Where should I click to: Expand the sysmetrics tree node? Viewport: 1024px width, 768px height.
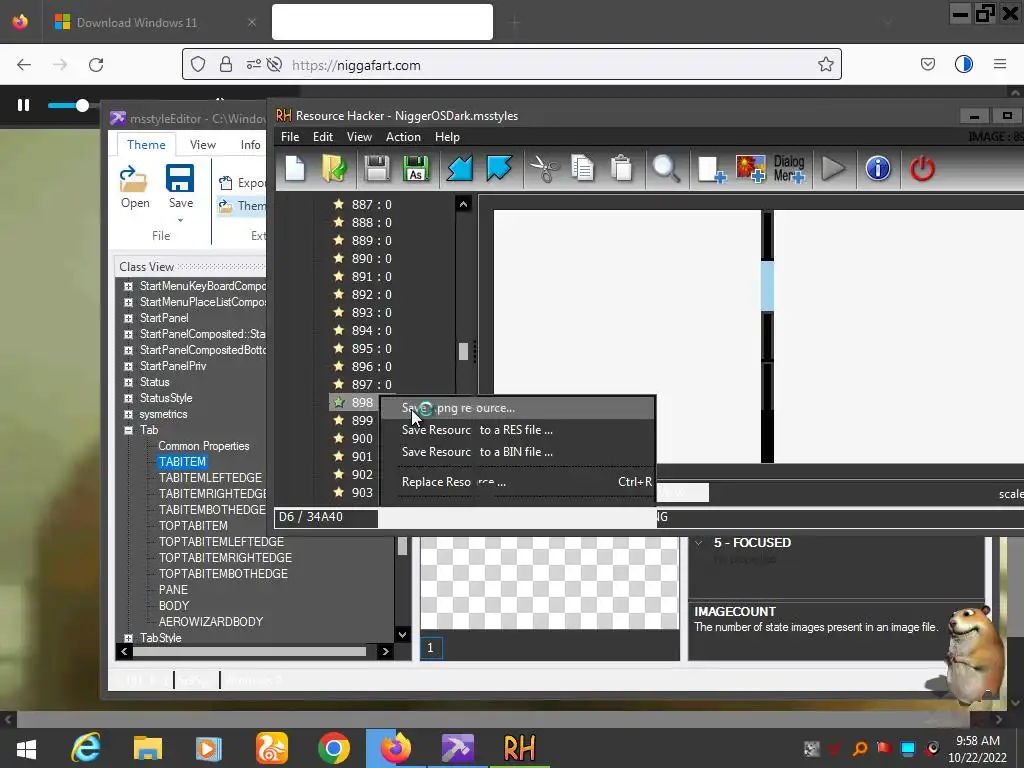click(x=128, y=414)
